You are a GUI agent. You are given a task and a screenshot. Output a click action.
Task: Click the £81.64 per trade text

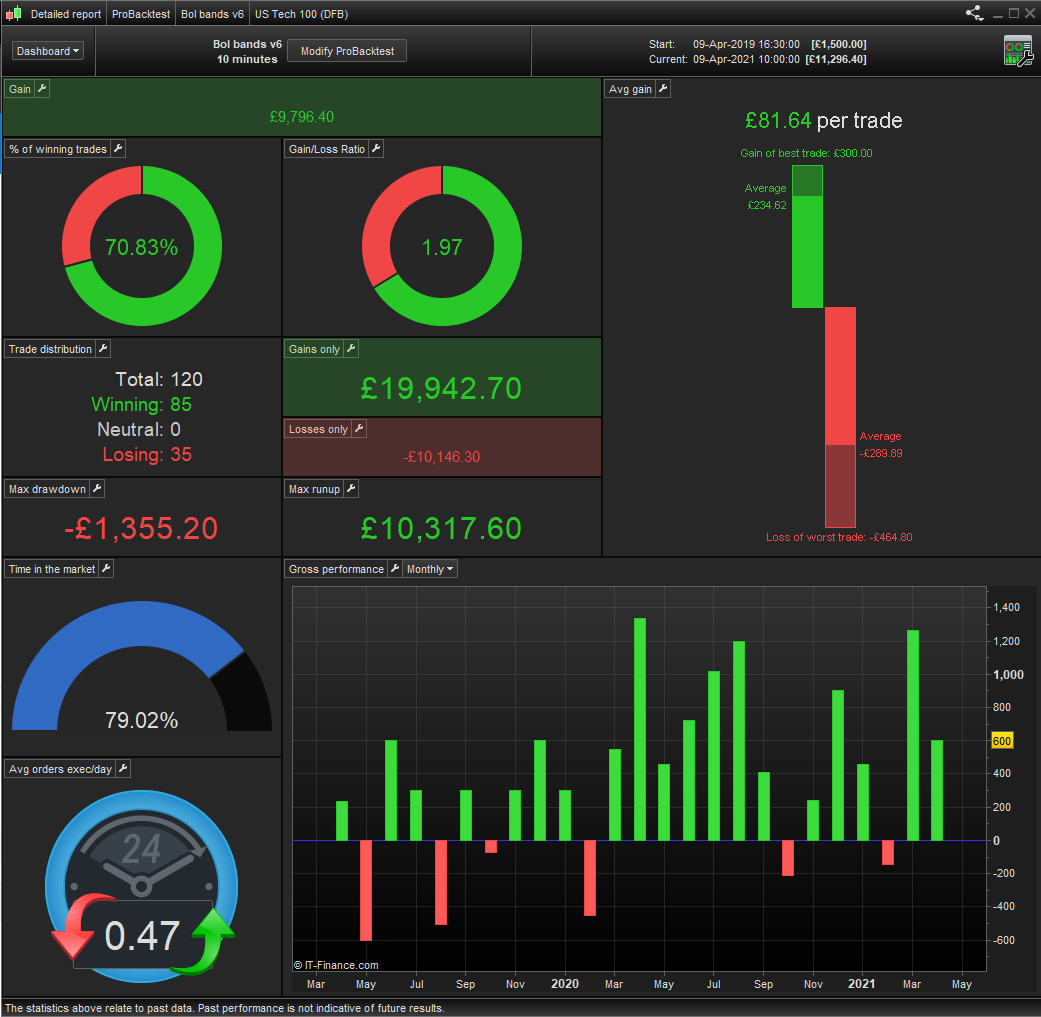click(823, 120)
